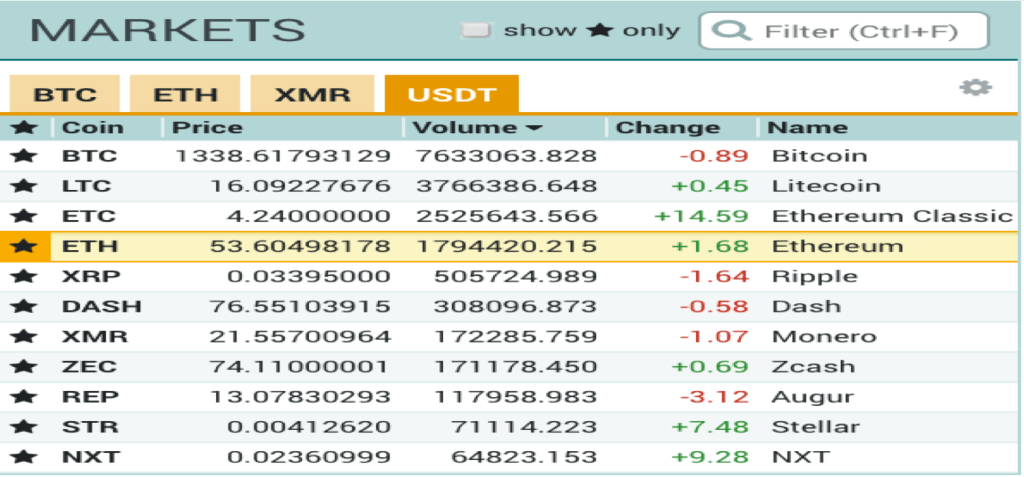
Task: Click Litecoin price 16.09227676
Action: tap(300, 186)
